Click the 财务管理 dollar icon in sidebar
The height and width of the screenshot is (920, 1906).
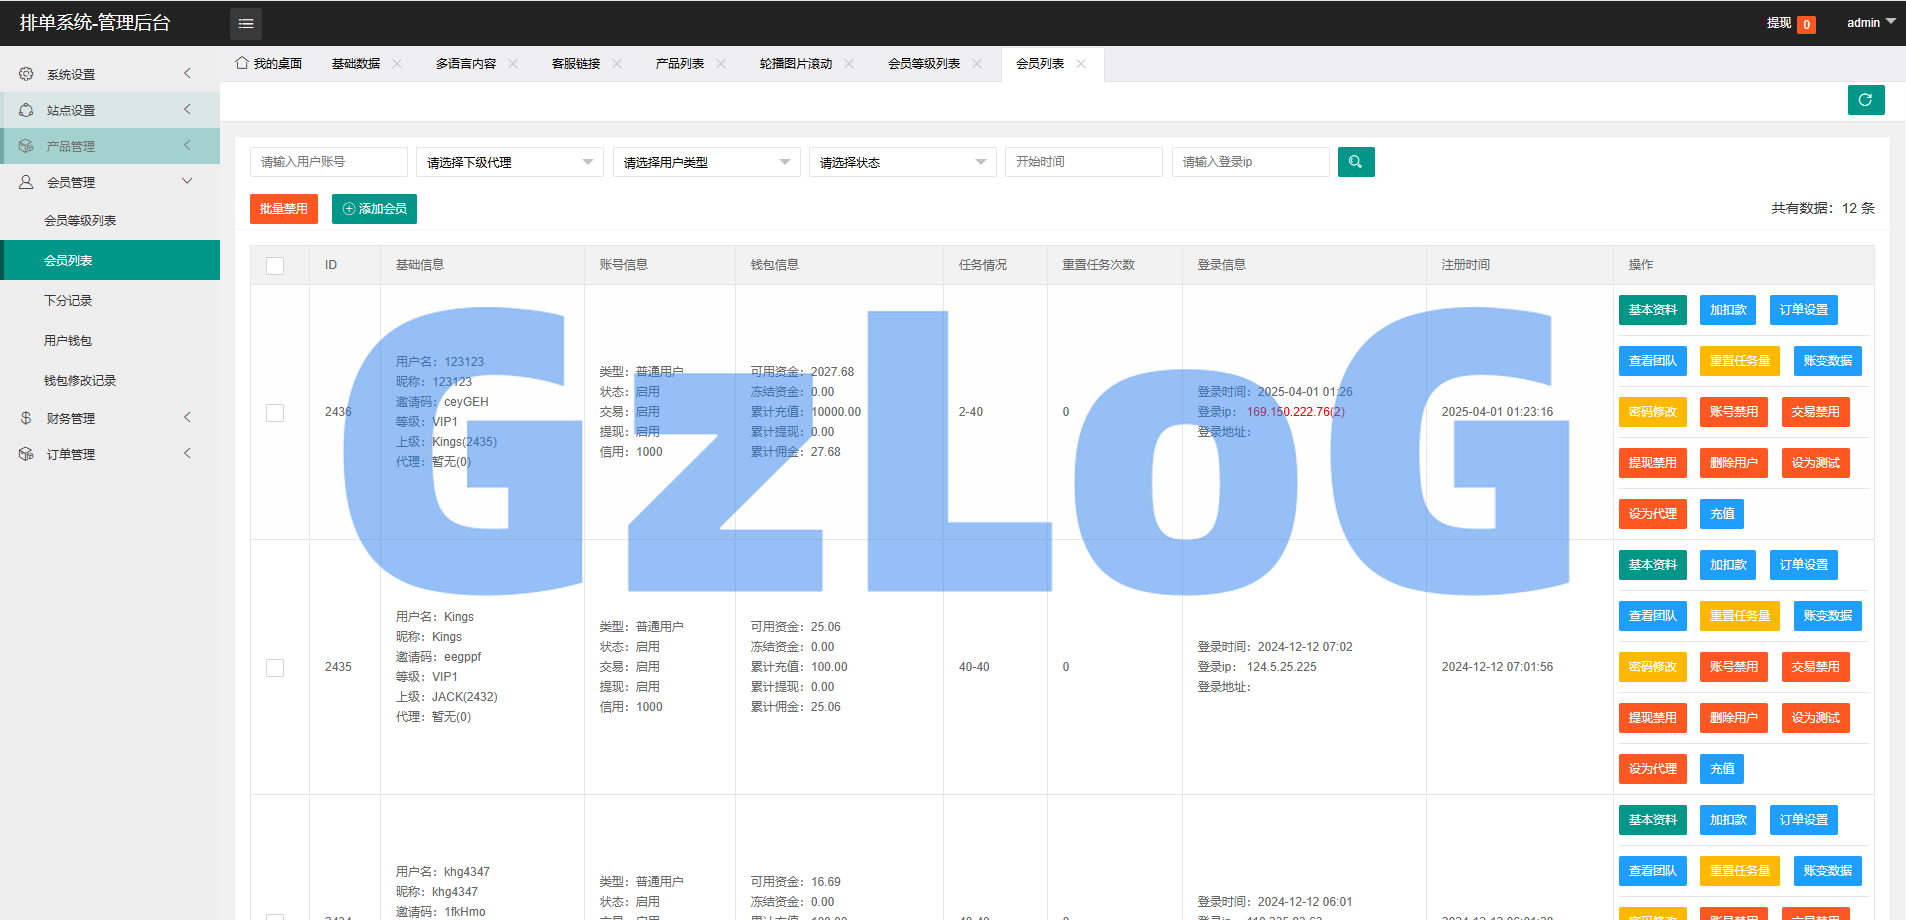click(26, 418)
